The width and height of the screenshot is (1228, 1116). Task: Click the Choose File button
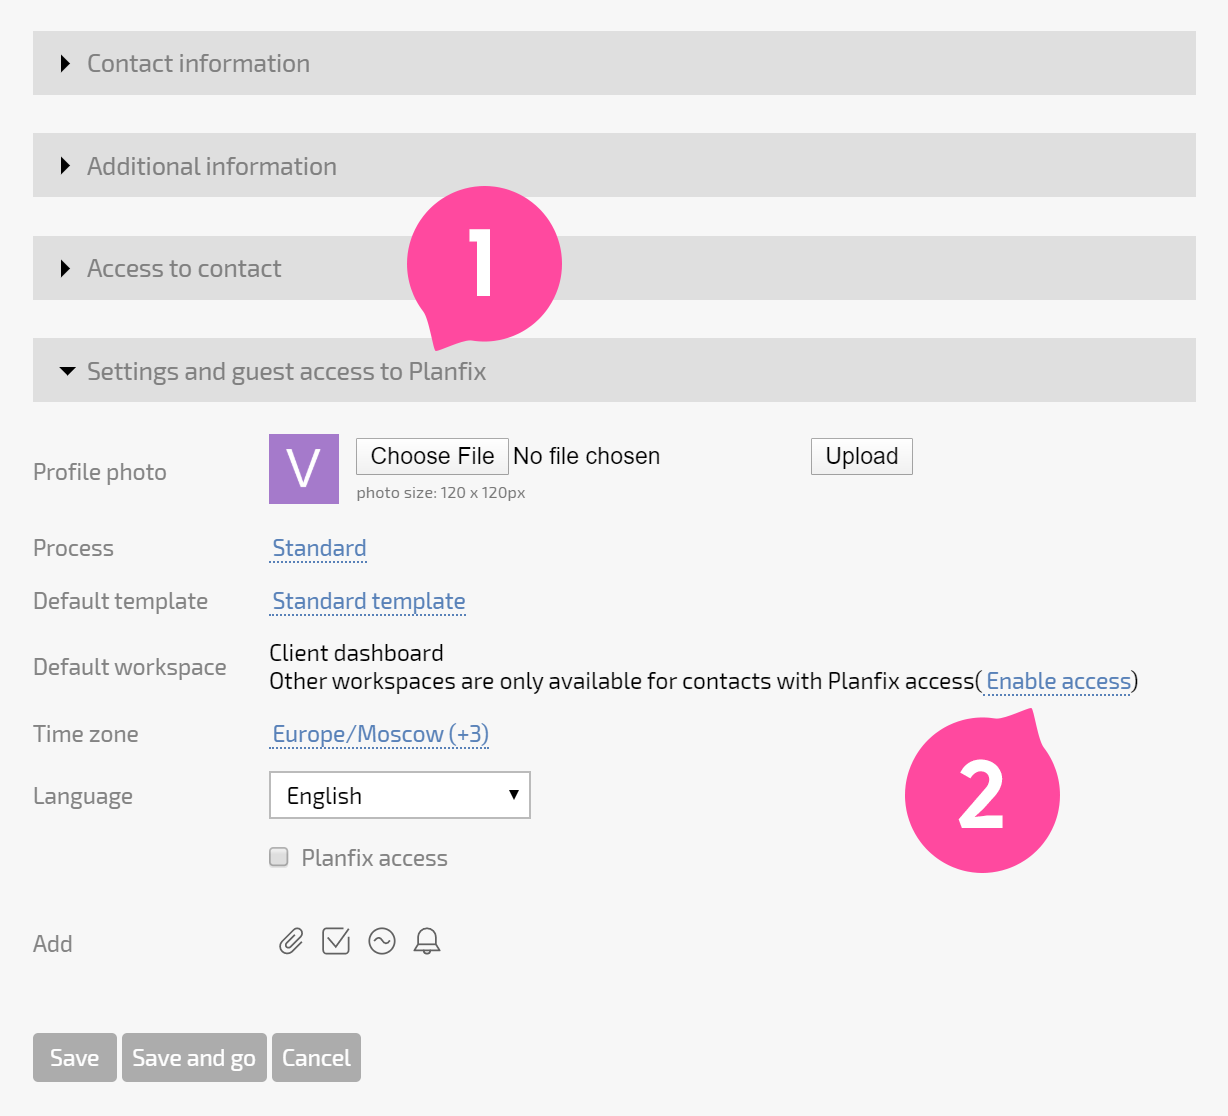click(x=432, y=456)
